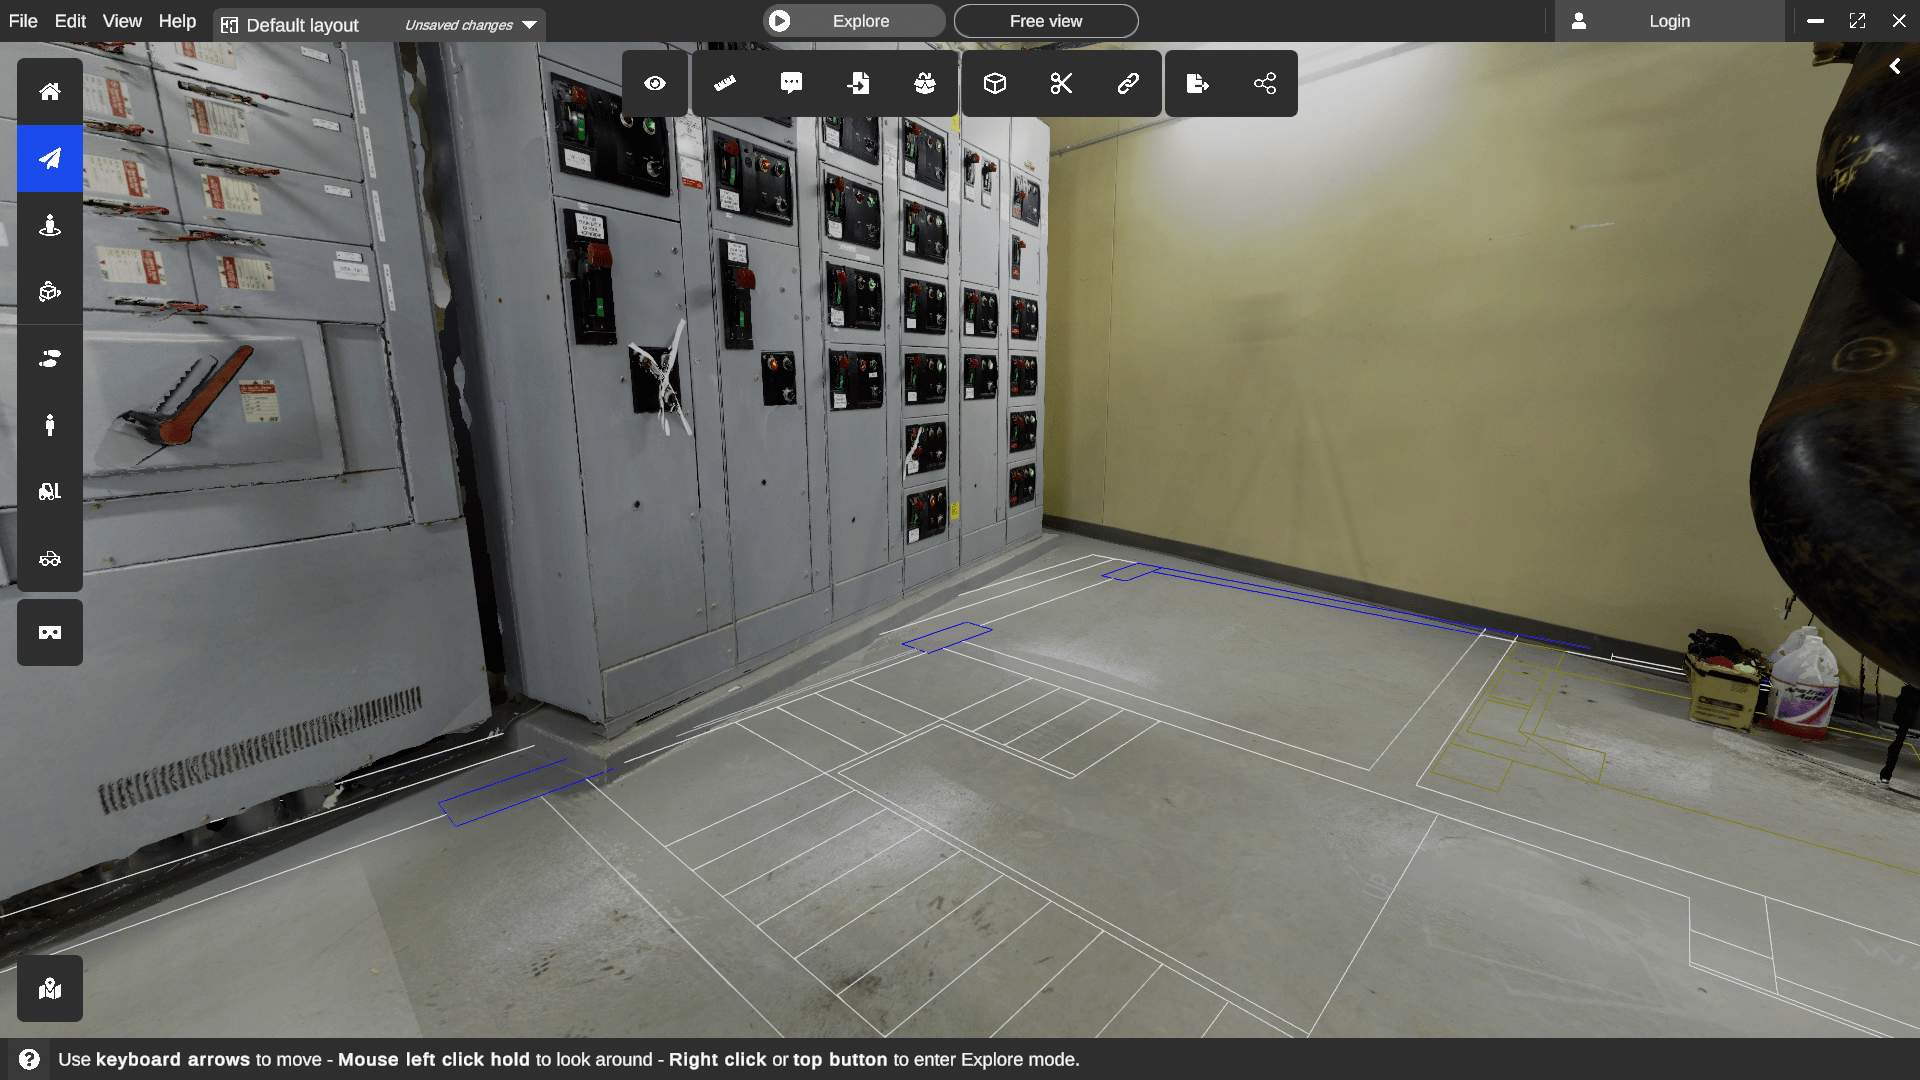Open the View menu
The width and height of the screenshot is (1920, 1080).
pyautogui.click(x=122, y=21)
